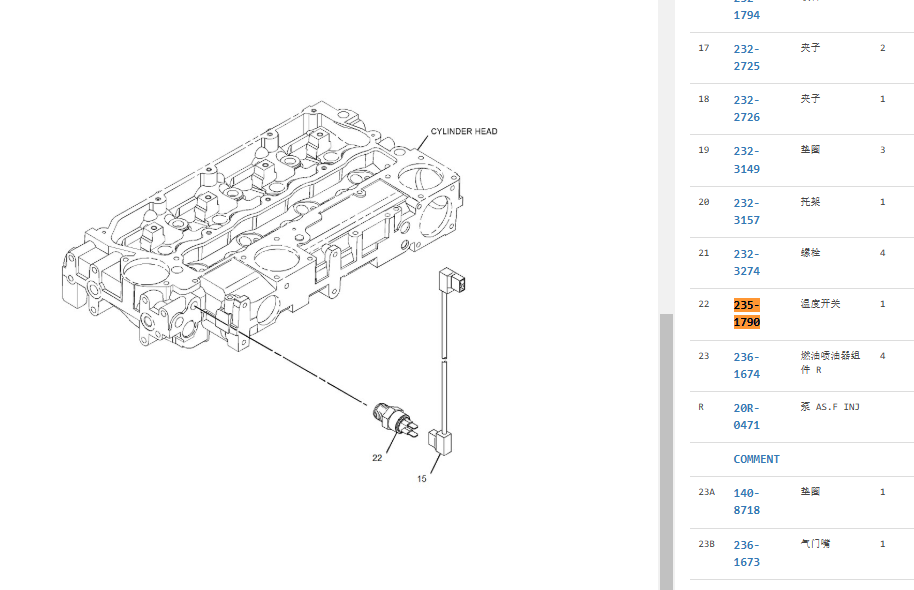Open part number 236-1674 link

click(x=746, y=366)
